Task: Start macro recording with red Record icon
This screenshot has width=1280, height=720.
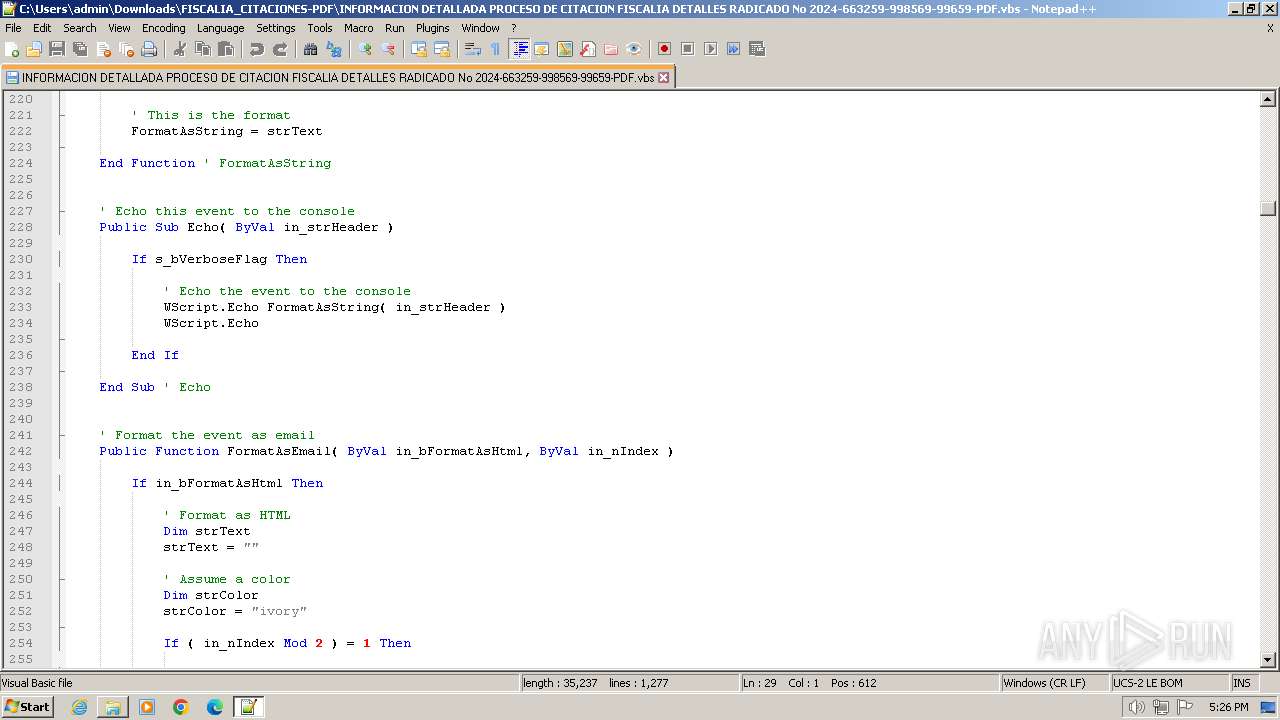Action: coord(664,49)
